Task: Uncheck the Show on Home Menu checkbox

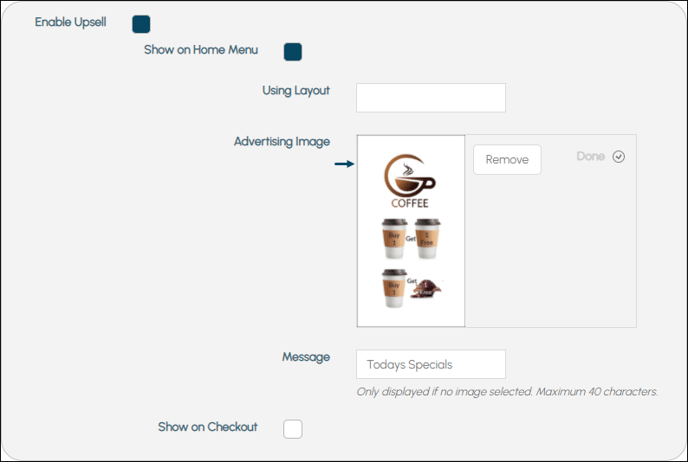Action: pyautogui.click(x=293, y=52)
